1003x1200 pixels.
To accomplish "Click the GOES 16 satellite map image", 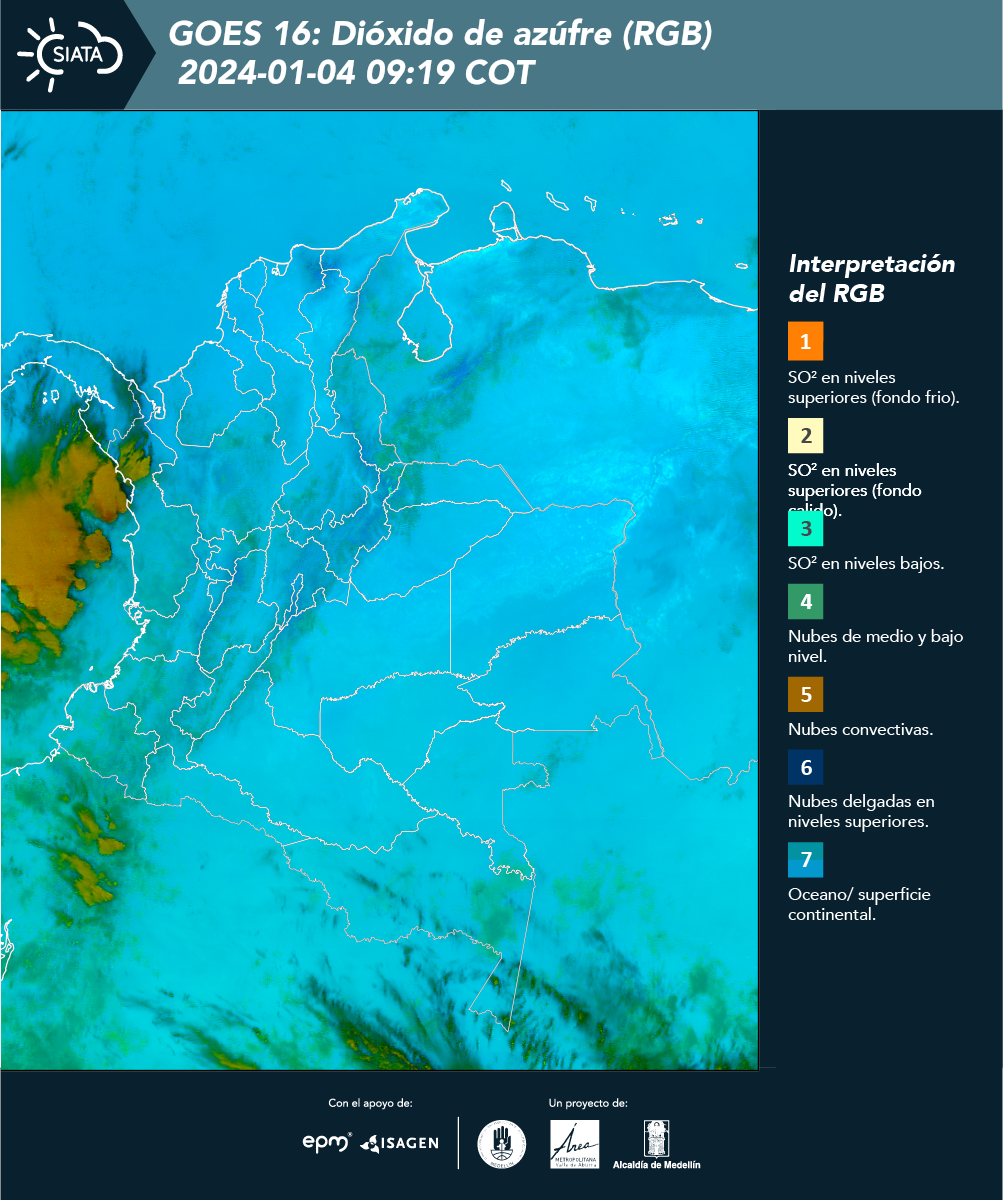I will click(x=379, y=590).
